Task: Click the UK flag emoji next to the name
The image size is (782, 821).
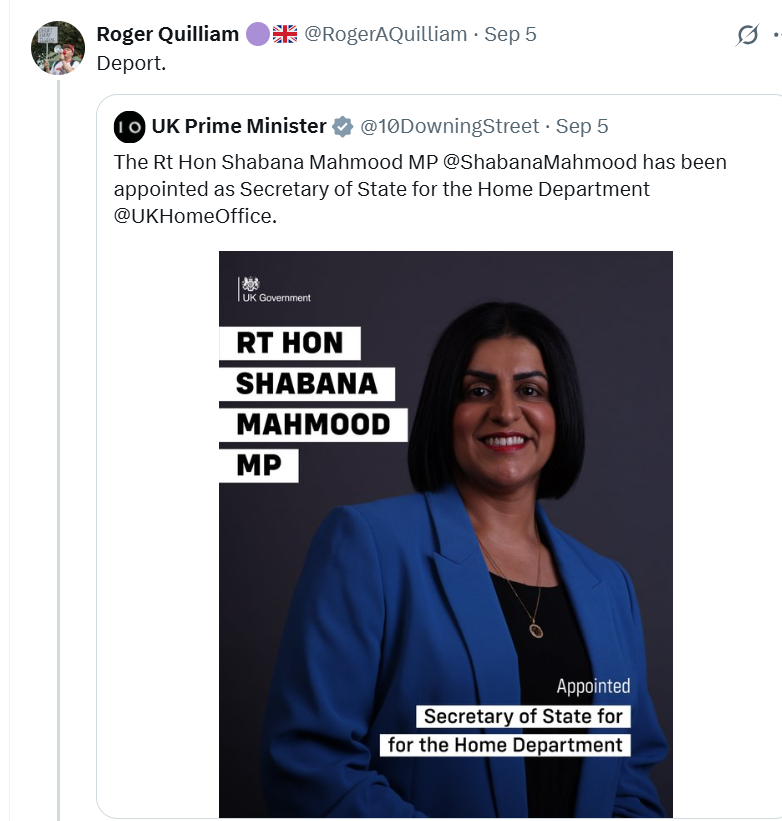Action: click(285, 34)
